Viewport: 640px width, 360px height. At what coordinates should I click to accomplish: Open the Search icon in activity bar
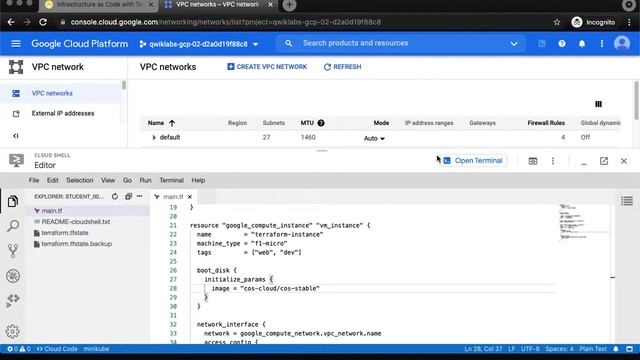[x=13, y=226]
